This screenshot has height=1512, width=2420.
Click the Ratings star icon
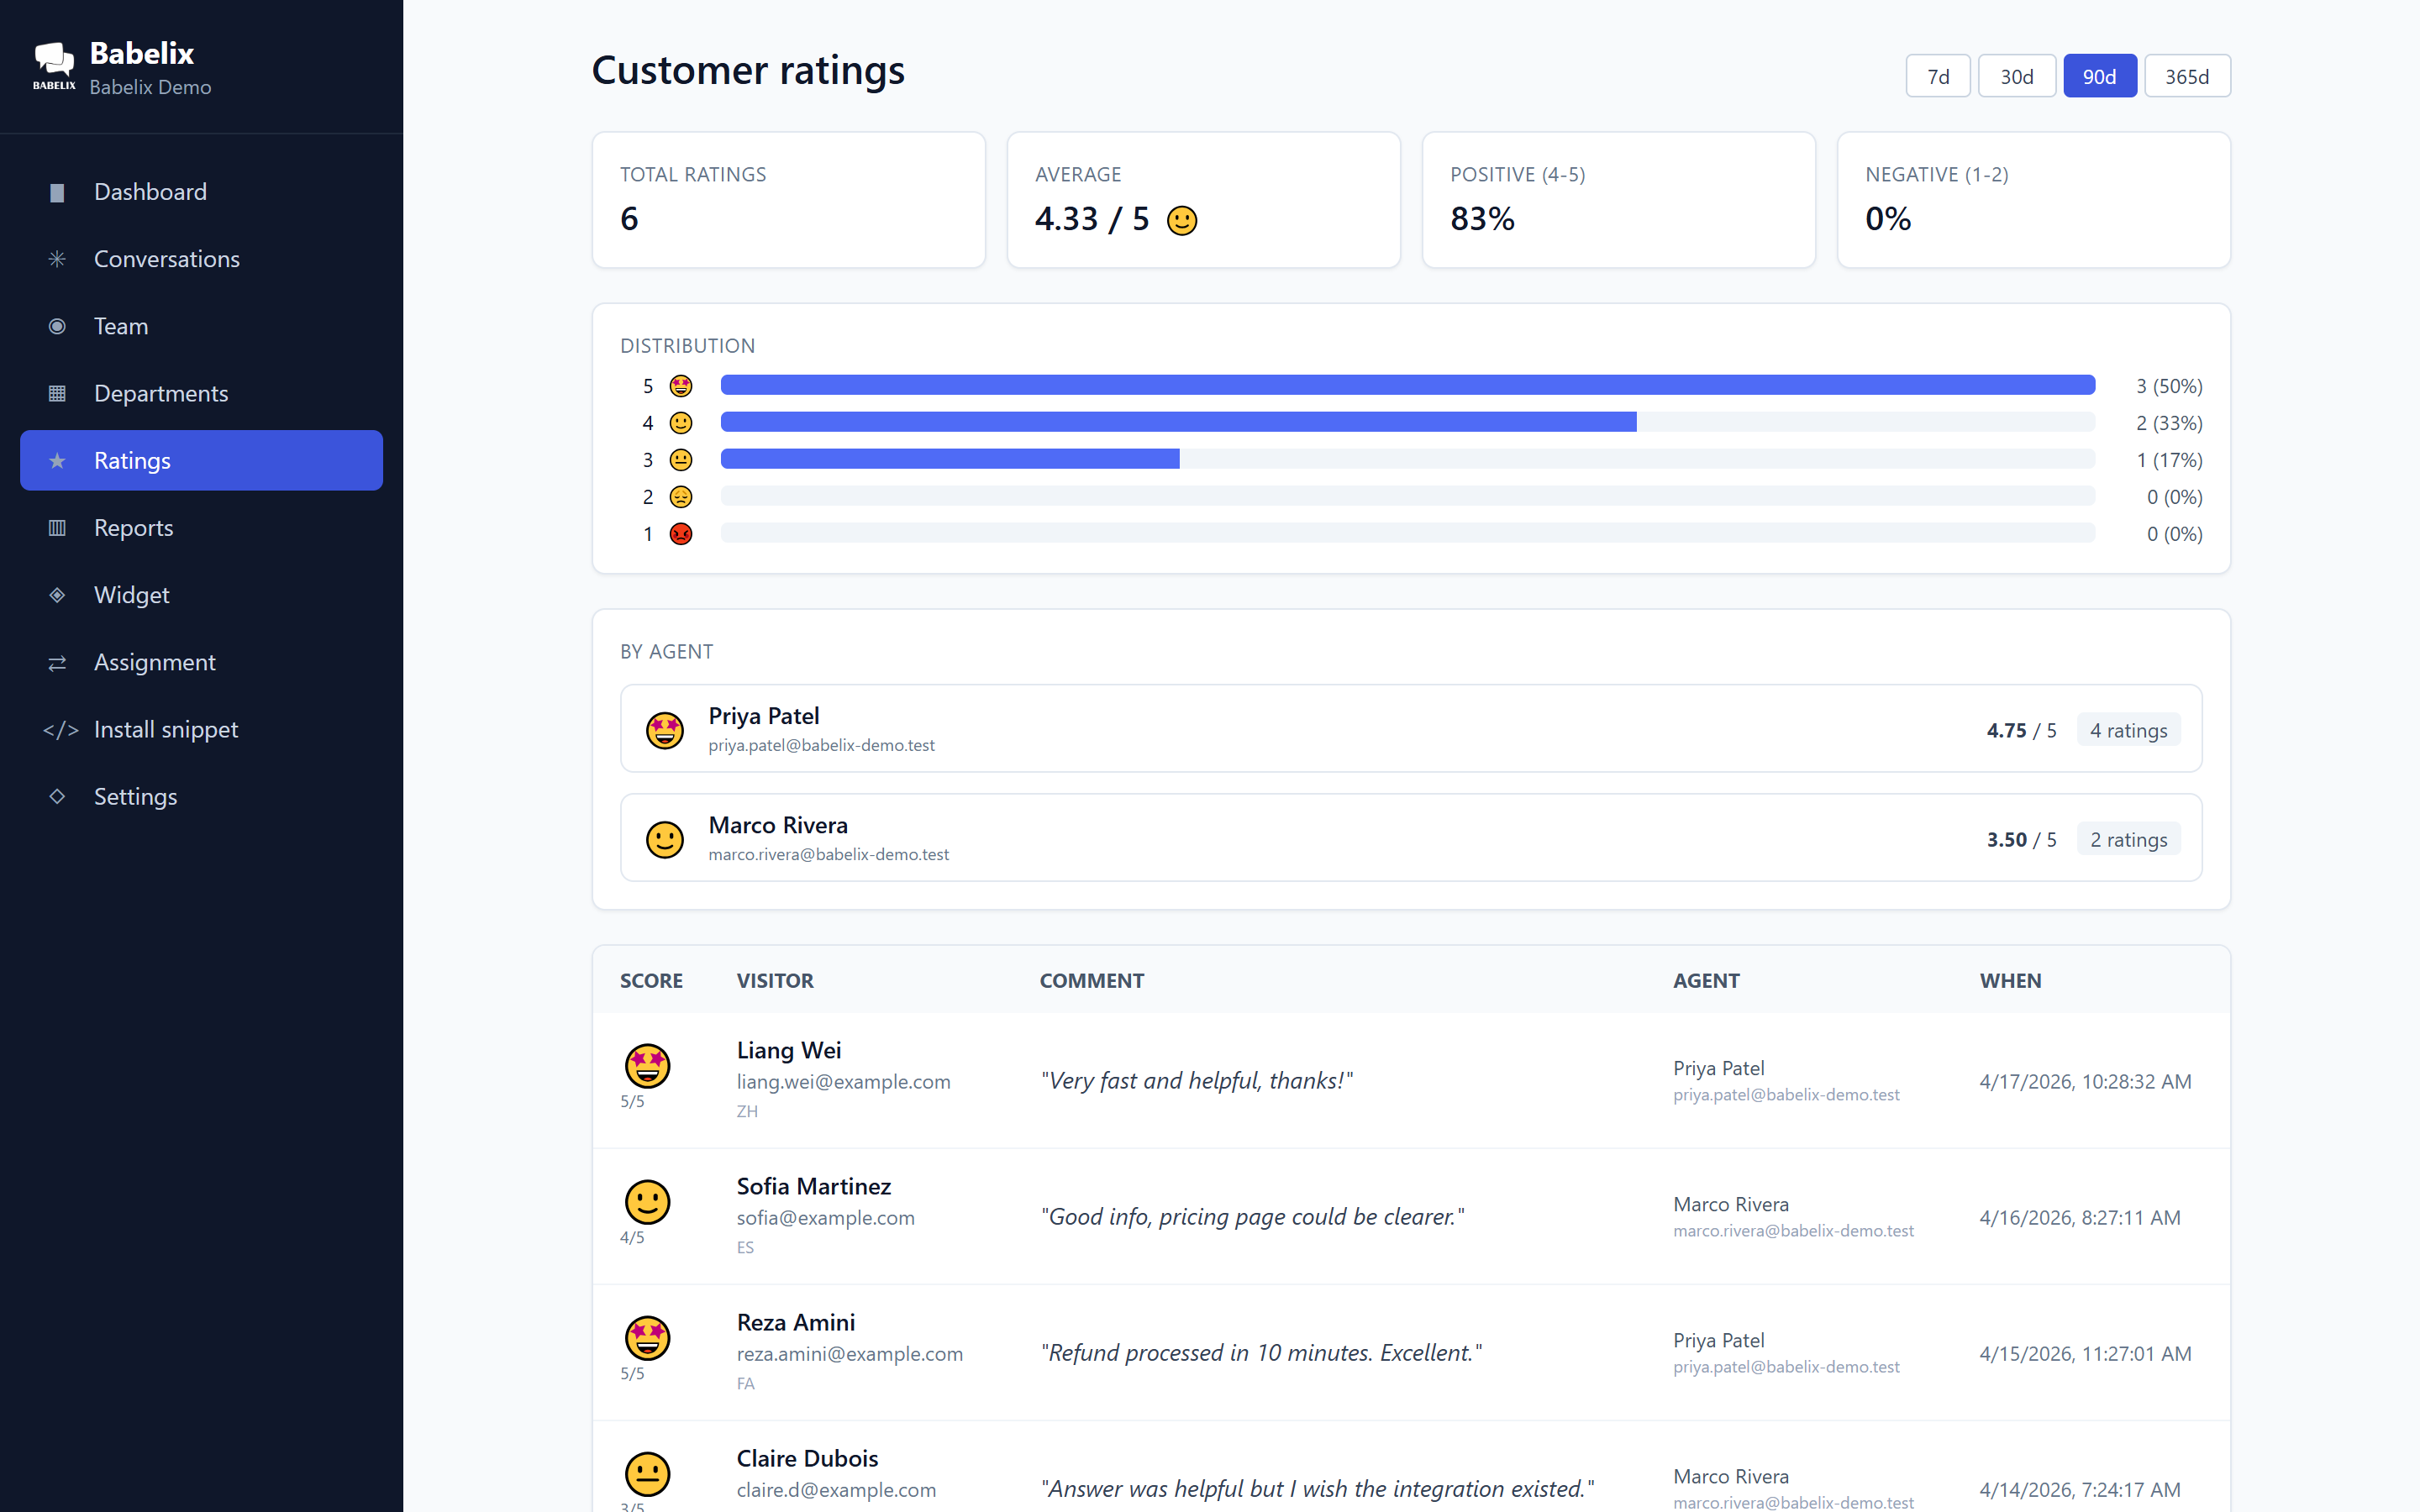(57, 460)
